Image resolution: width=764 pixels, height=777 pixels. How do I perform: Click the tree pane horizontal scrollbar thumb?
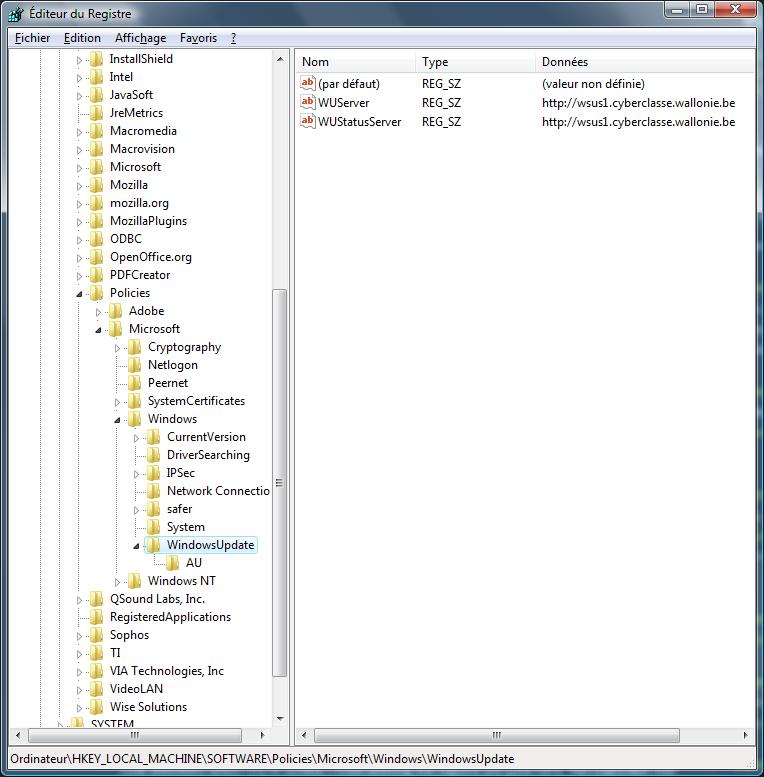(x=135, y=735)
